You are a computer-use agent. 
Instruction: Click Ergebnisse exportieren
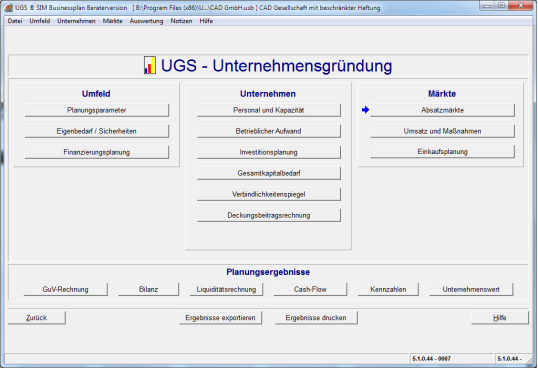coord(220,318)
